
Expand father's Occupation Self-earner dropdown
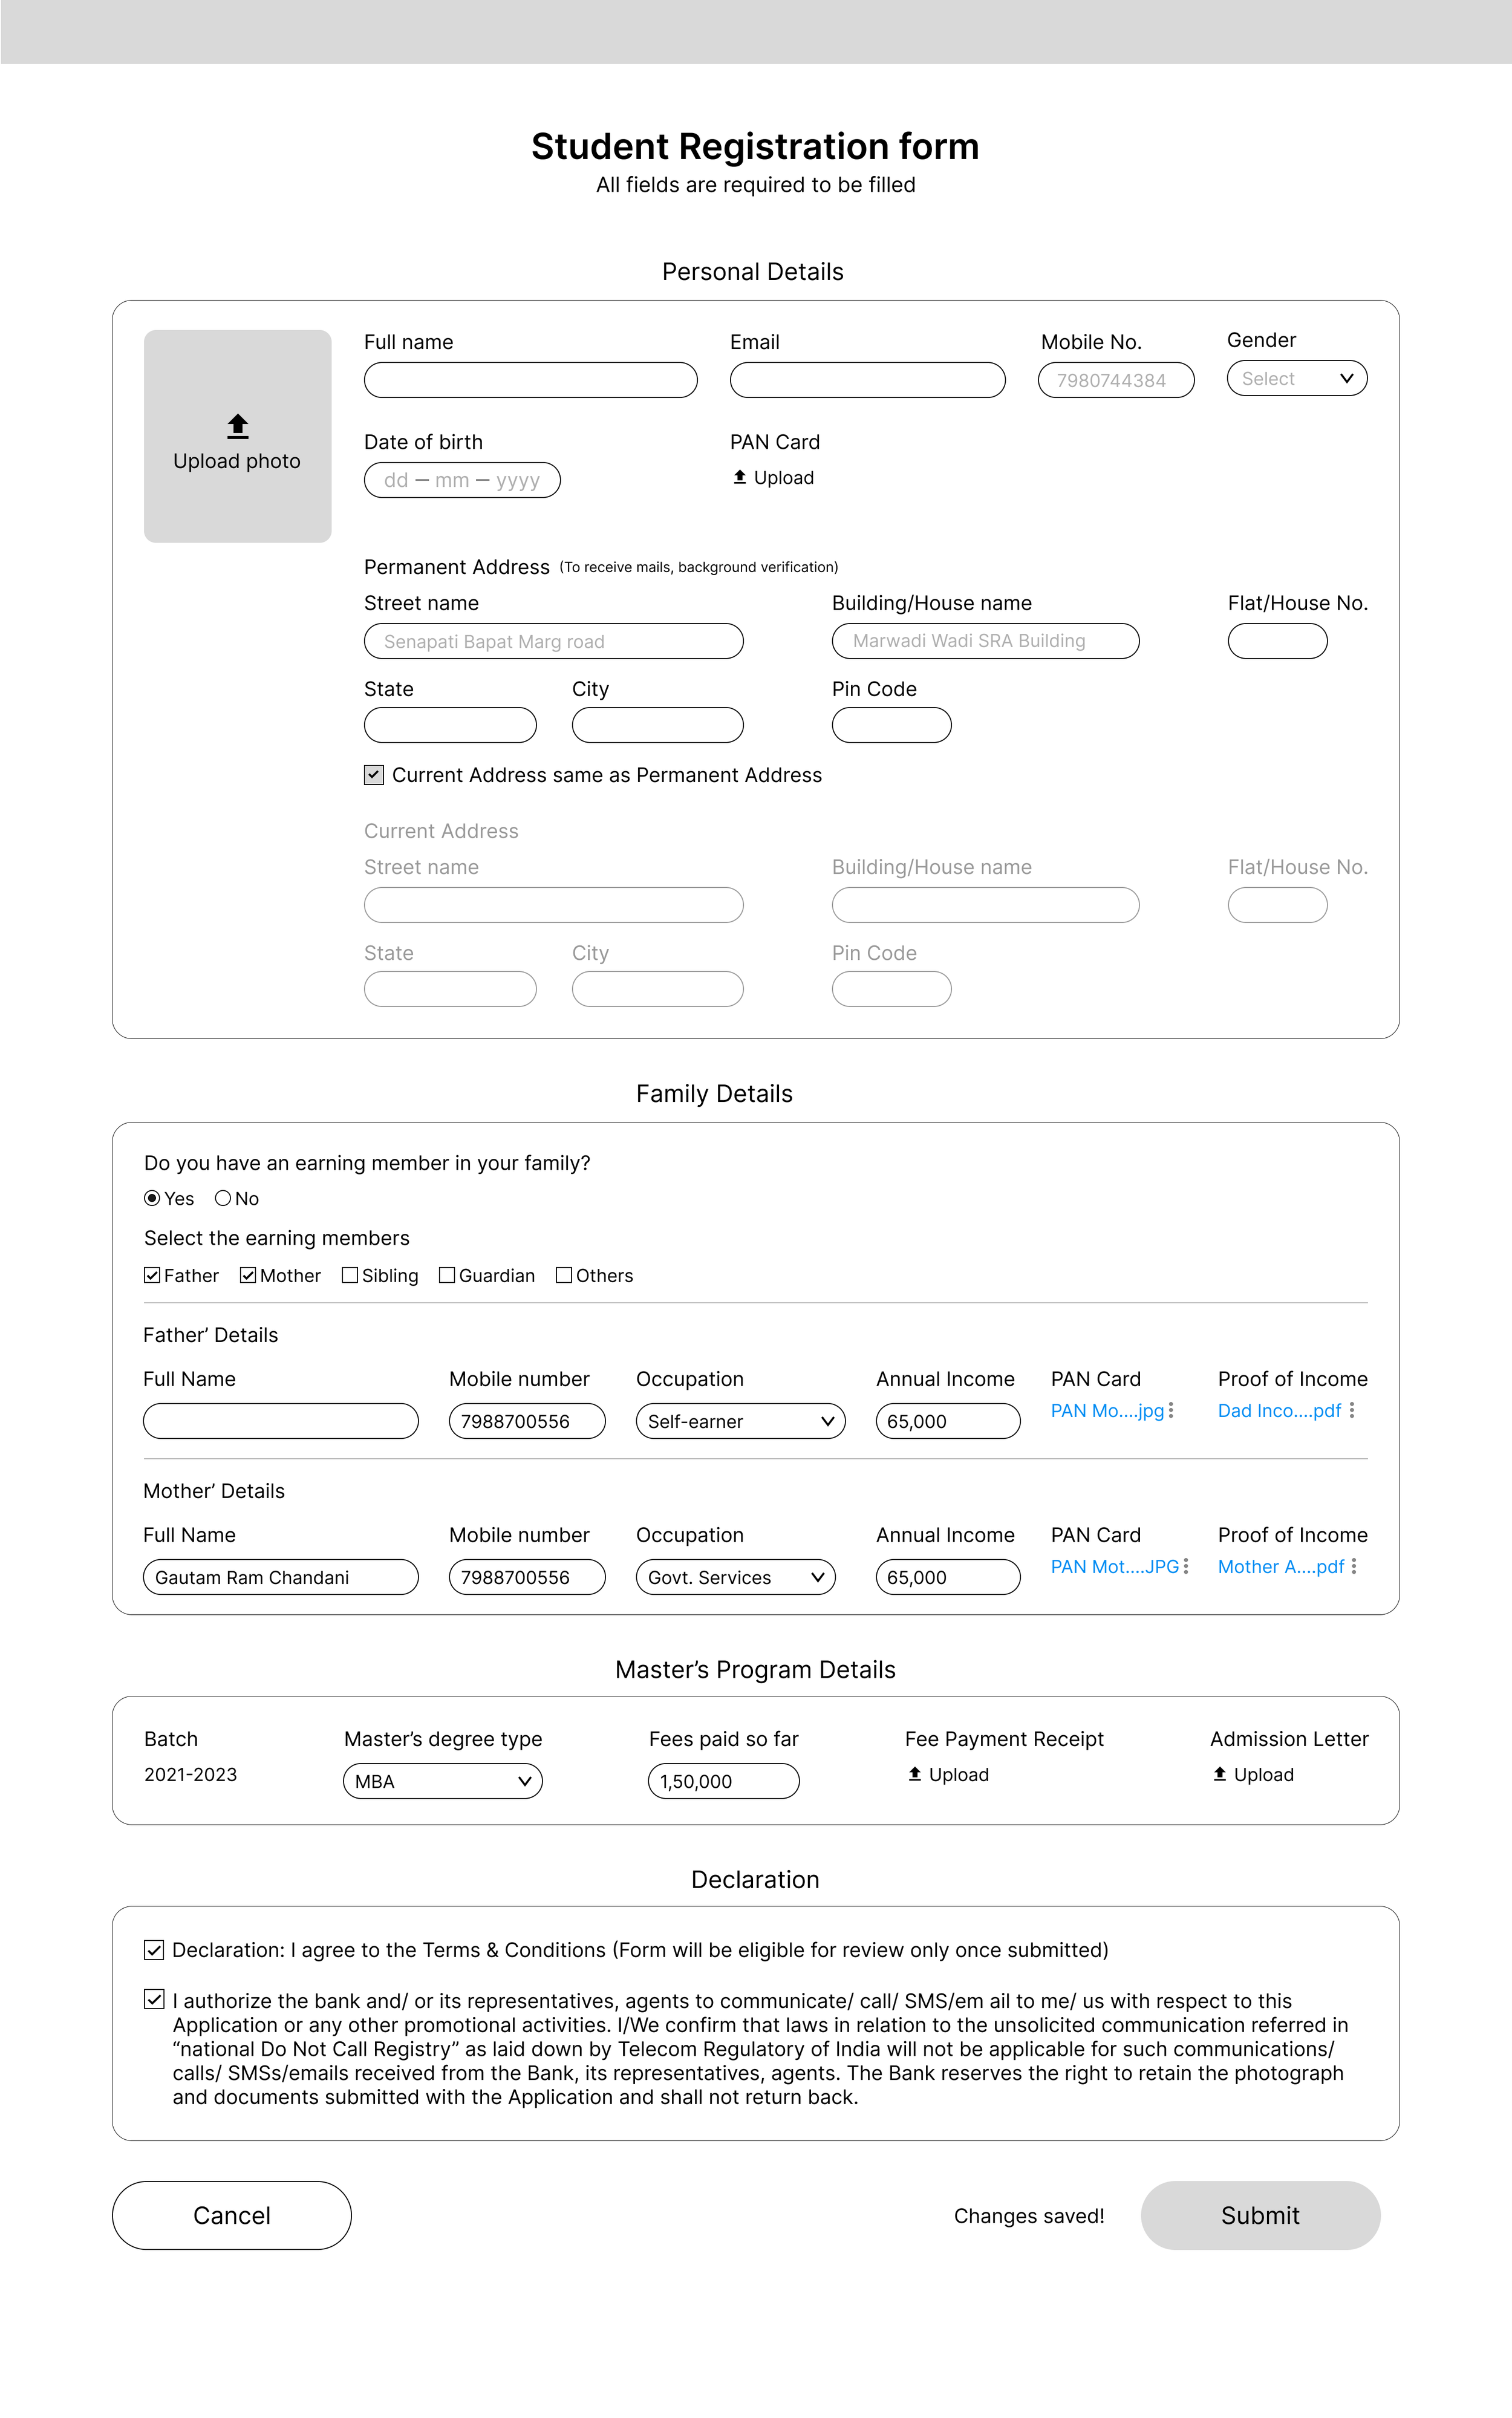pos(740,1421)
